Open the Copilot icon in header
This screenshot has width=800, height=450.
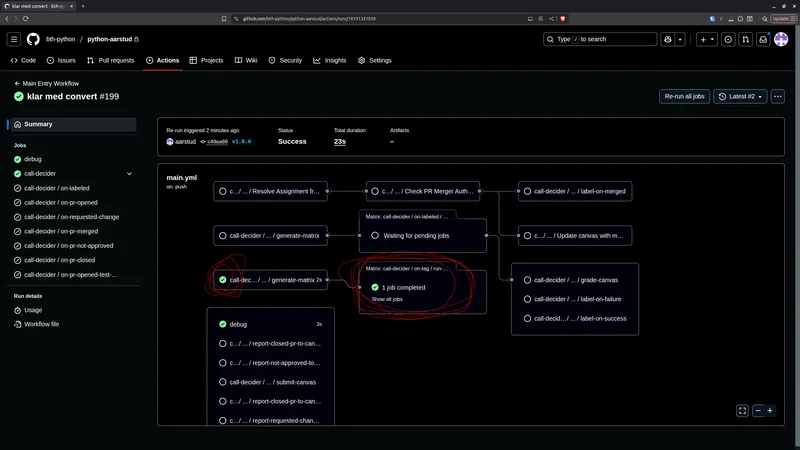click(x=667, y=39)
